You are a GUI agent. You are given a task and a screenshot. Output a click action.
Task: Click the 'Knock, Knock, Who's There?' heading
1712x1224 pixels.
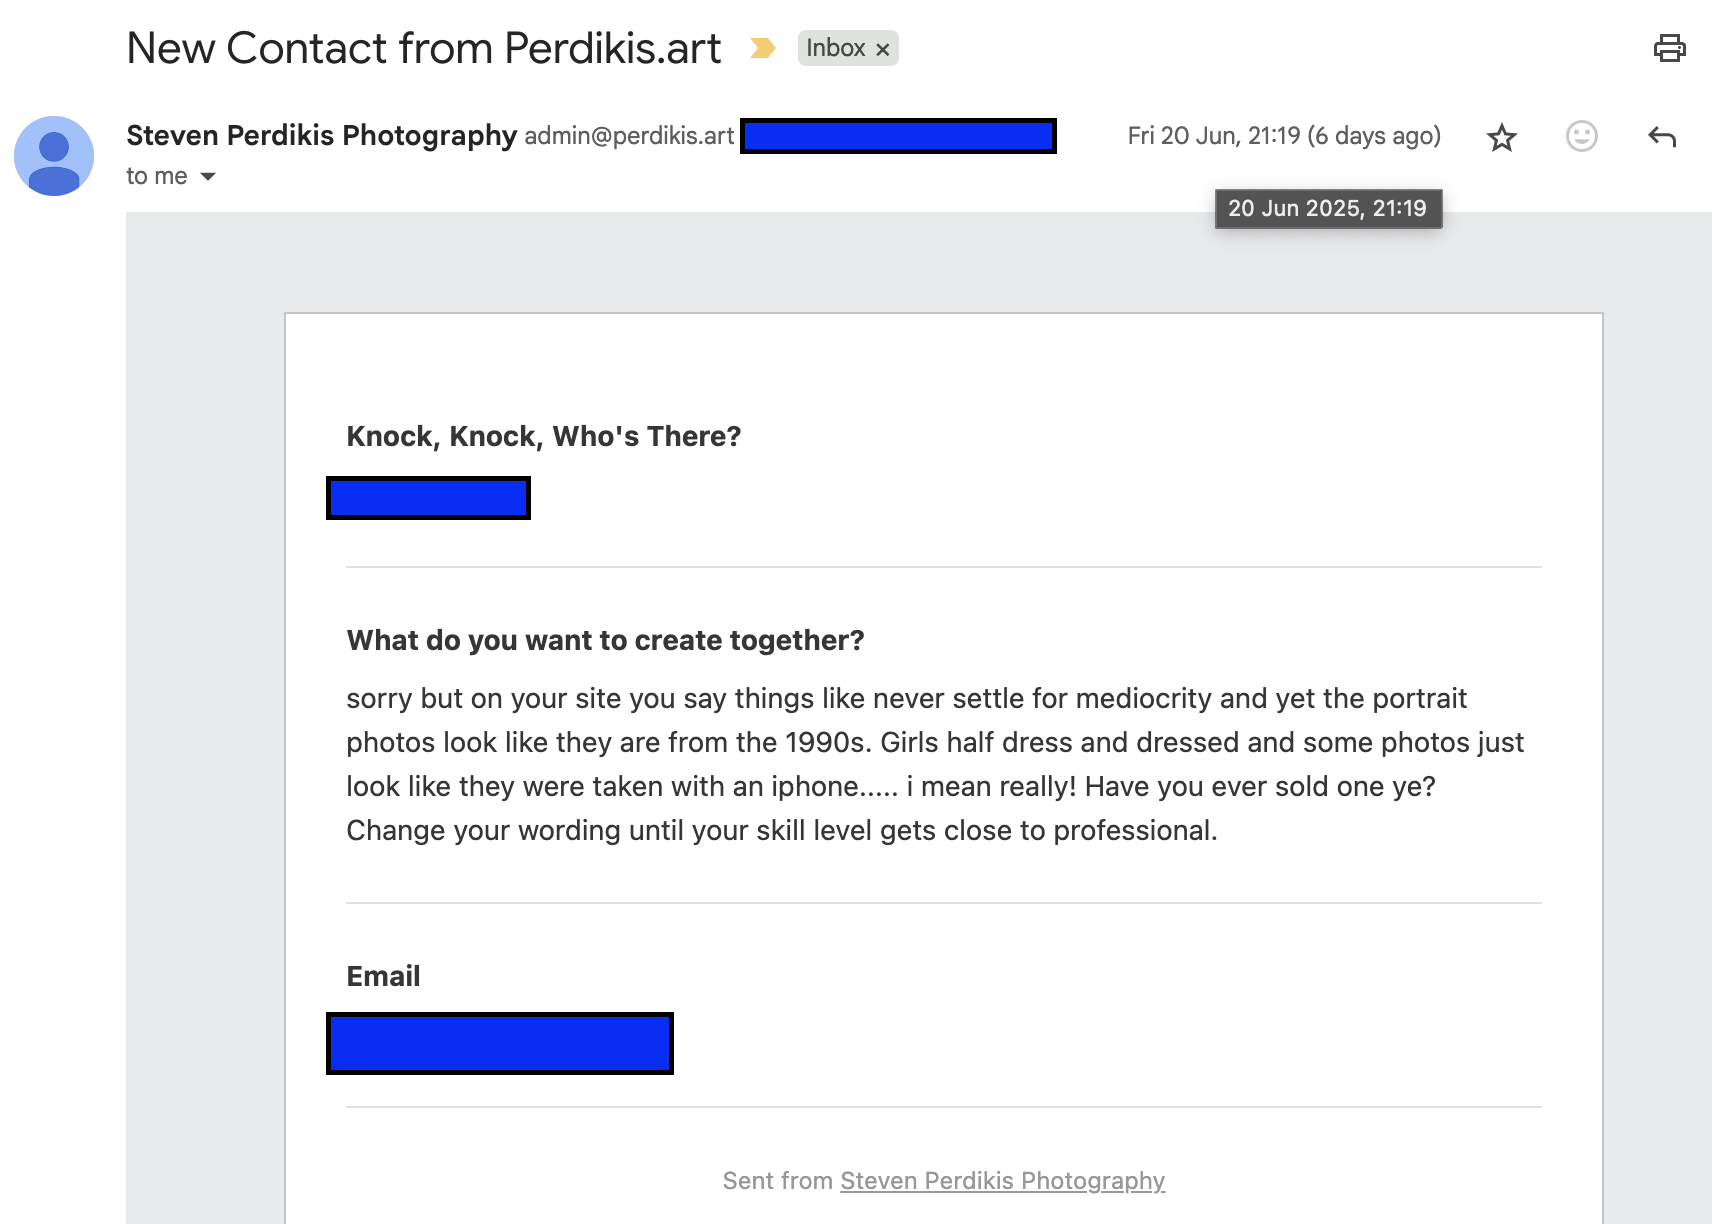544,436
